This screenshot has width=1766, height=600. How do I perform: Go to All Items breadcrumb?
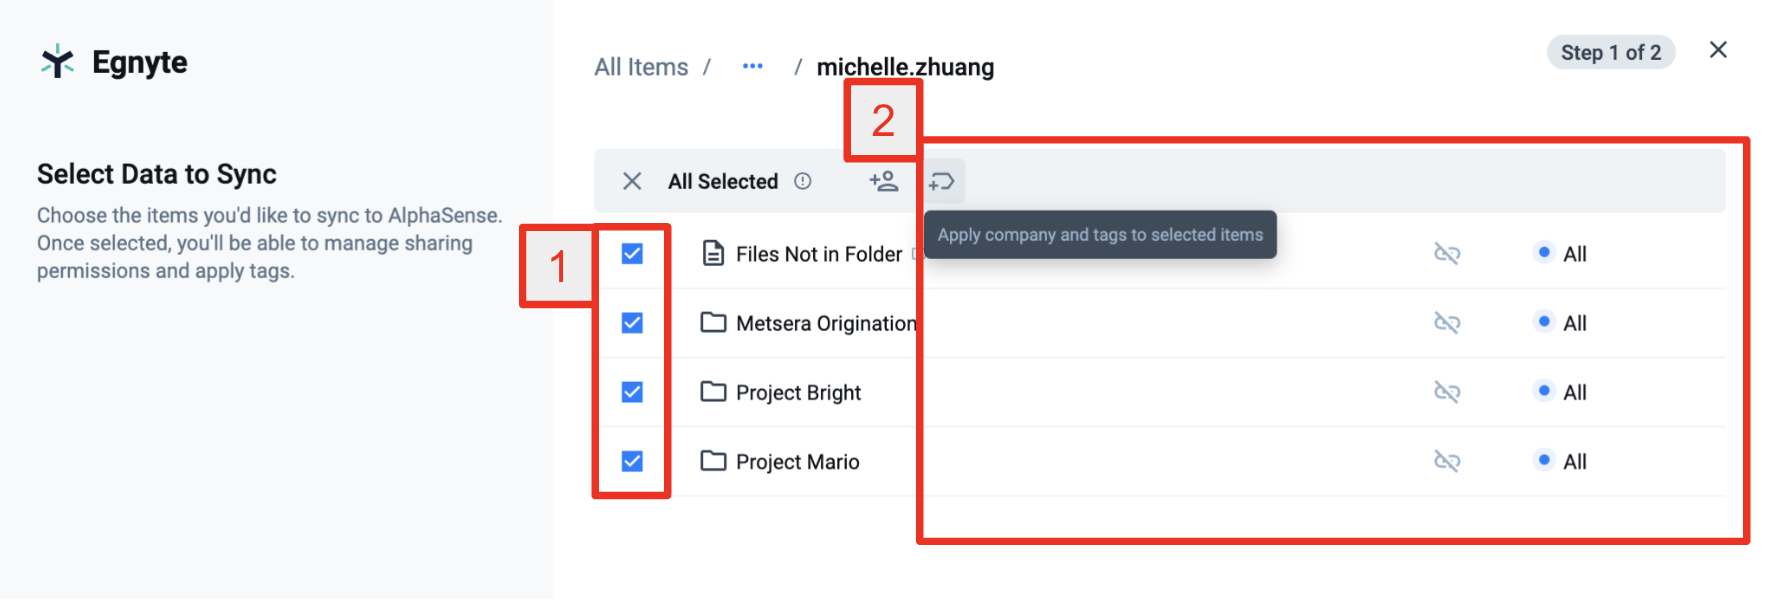point(641,67)
